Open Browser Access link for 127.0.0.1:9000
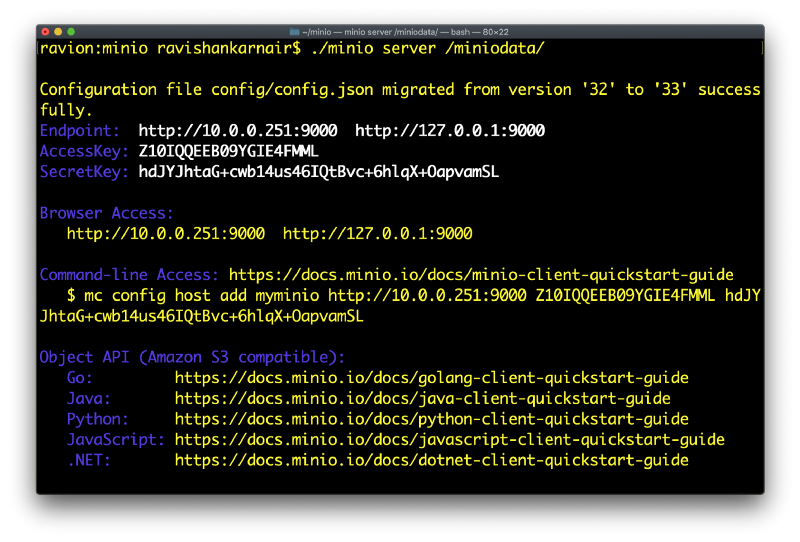This screenshot has width=800, height=542. pos(377,234)
